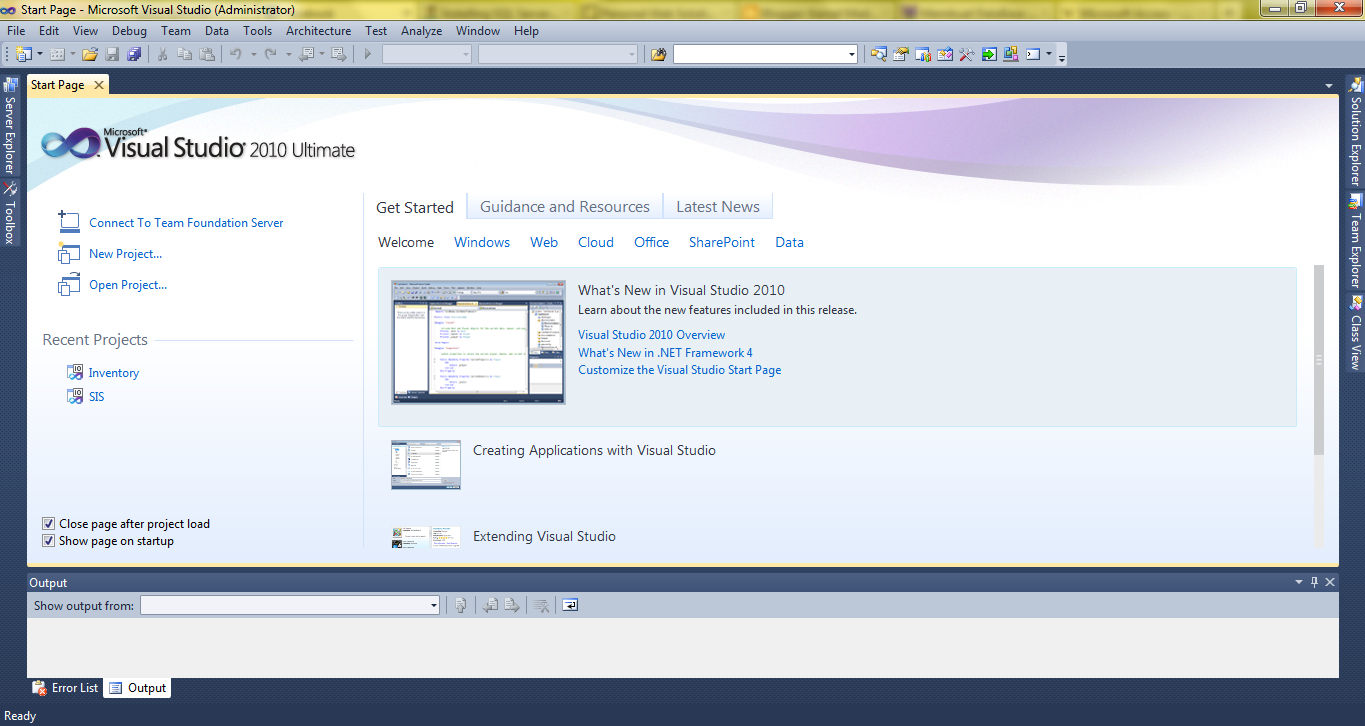Open the Find combo box dropdown
This screenshot has height=726, width=1365.
click(x=851, y=54)
